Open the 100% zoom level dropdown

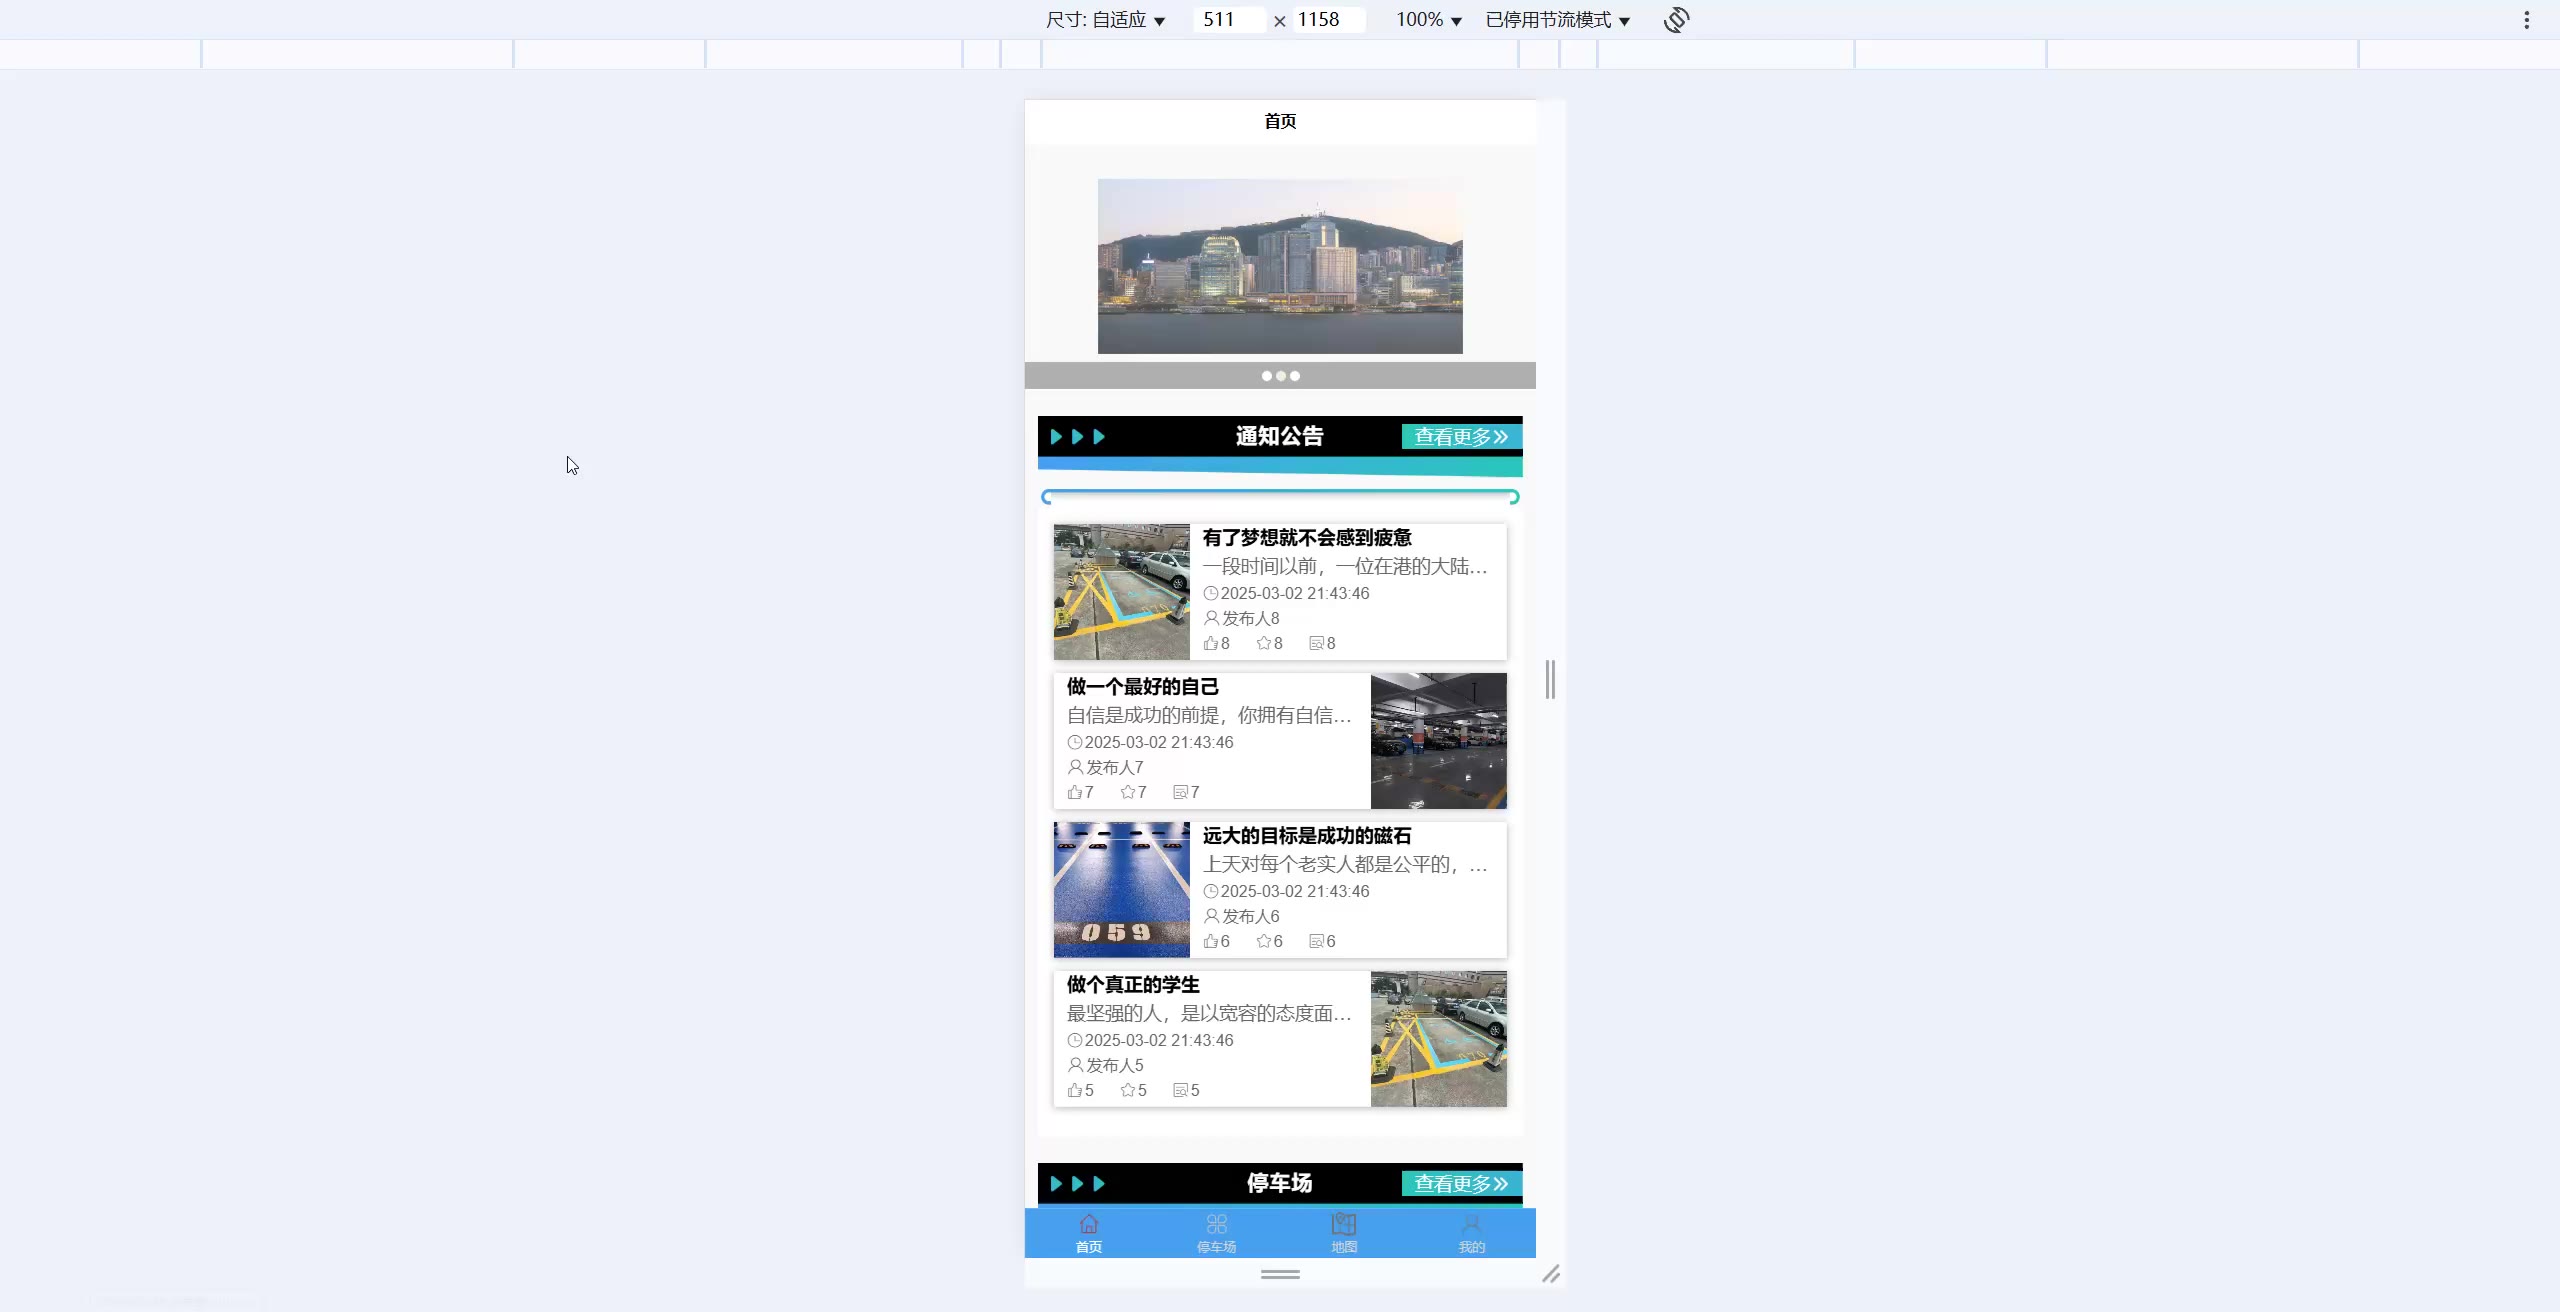click(1428, 20)
